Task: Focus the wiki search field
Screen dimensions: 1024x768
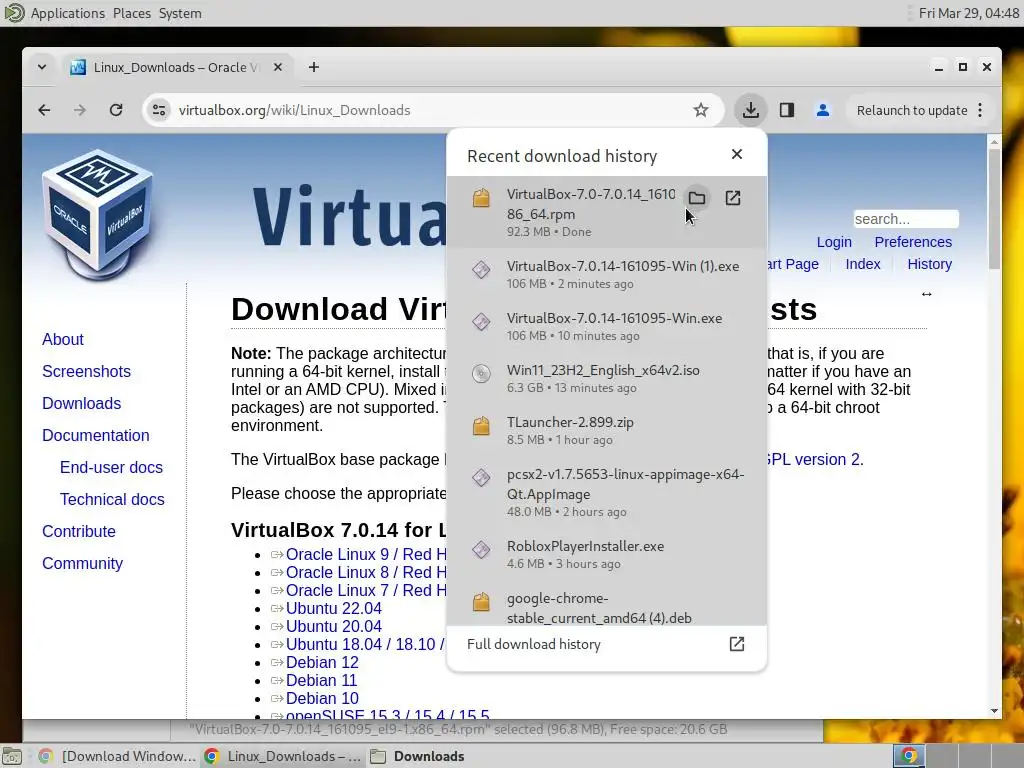Action: pos(906,219)
